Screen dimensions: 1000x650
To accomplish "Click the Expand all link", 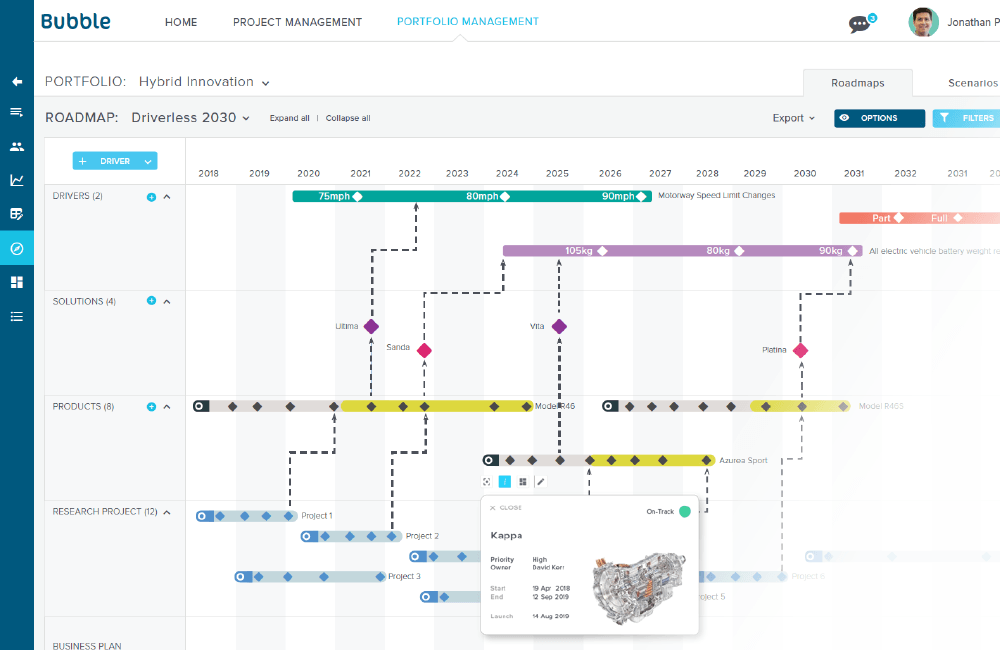I will [x=290, y=118].
